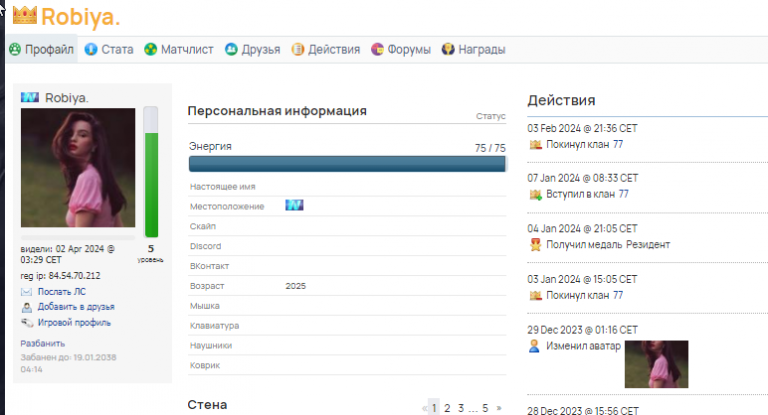This screenshot has height=415, width=768.
Task: Open the Профайл tab
Action: click(42, 49)
